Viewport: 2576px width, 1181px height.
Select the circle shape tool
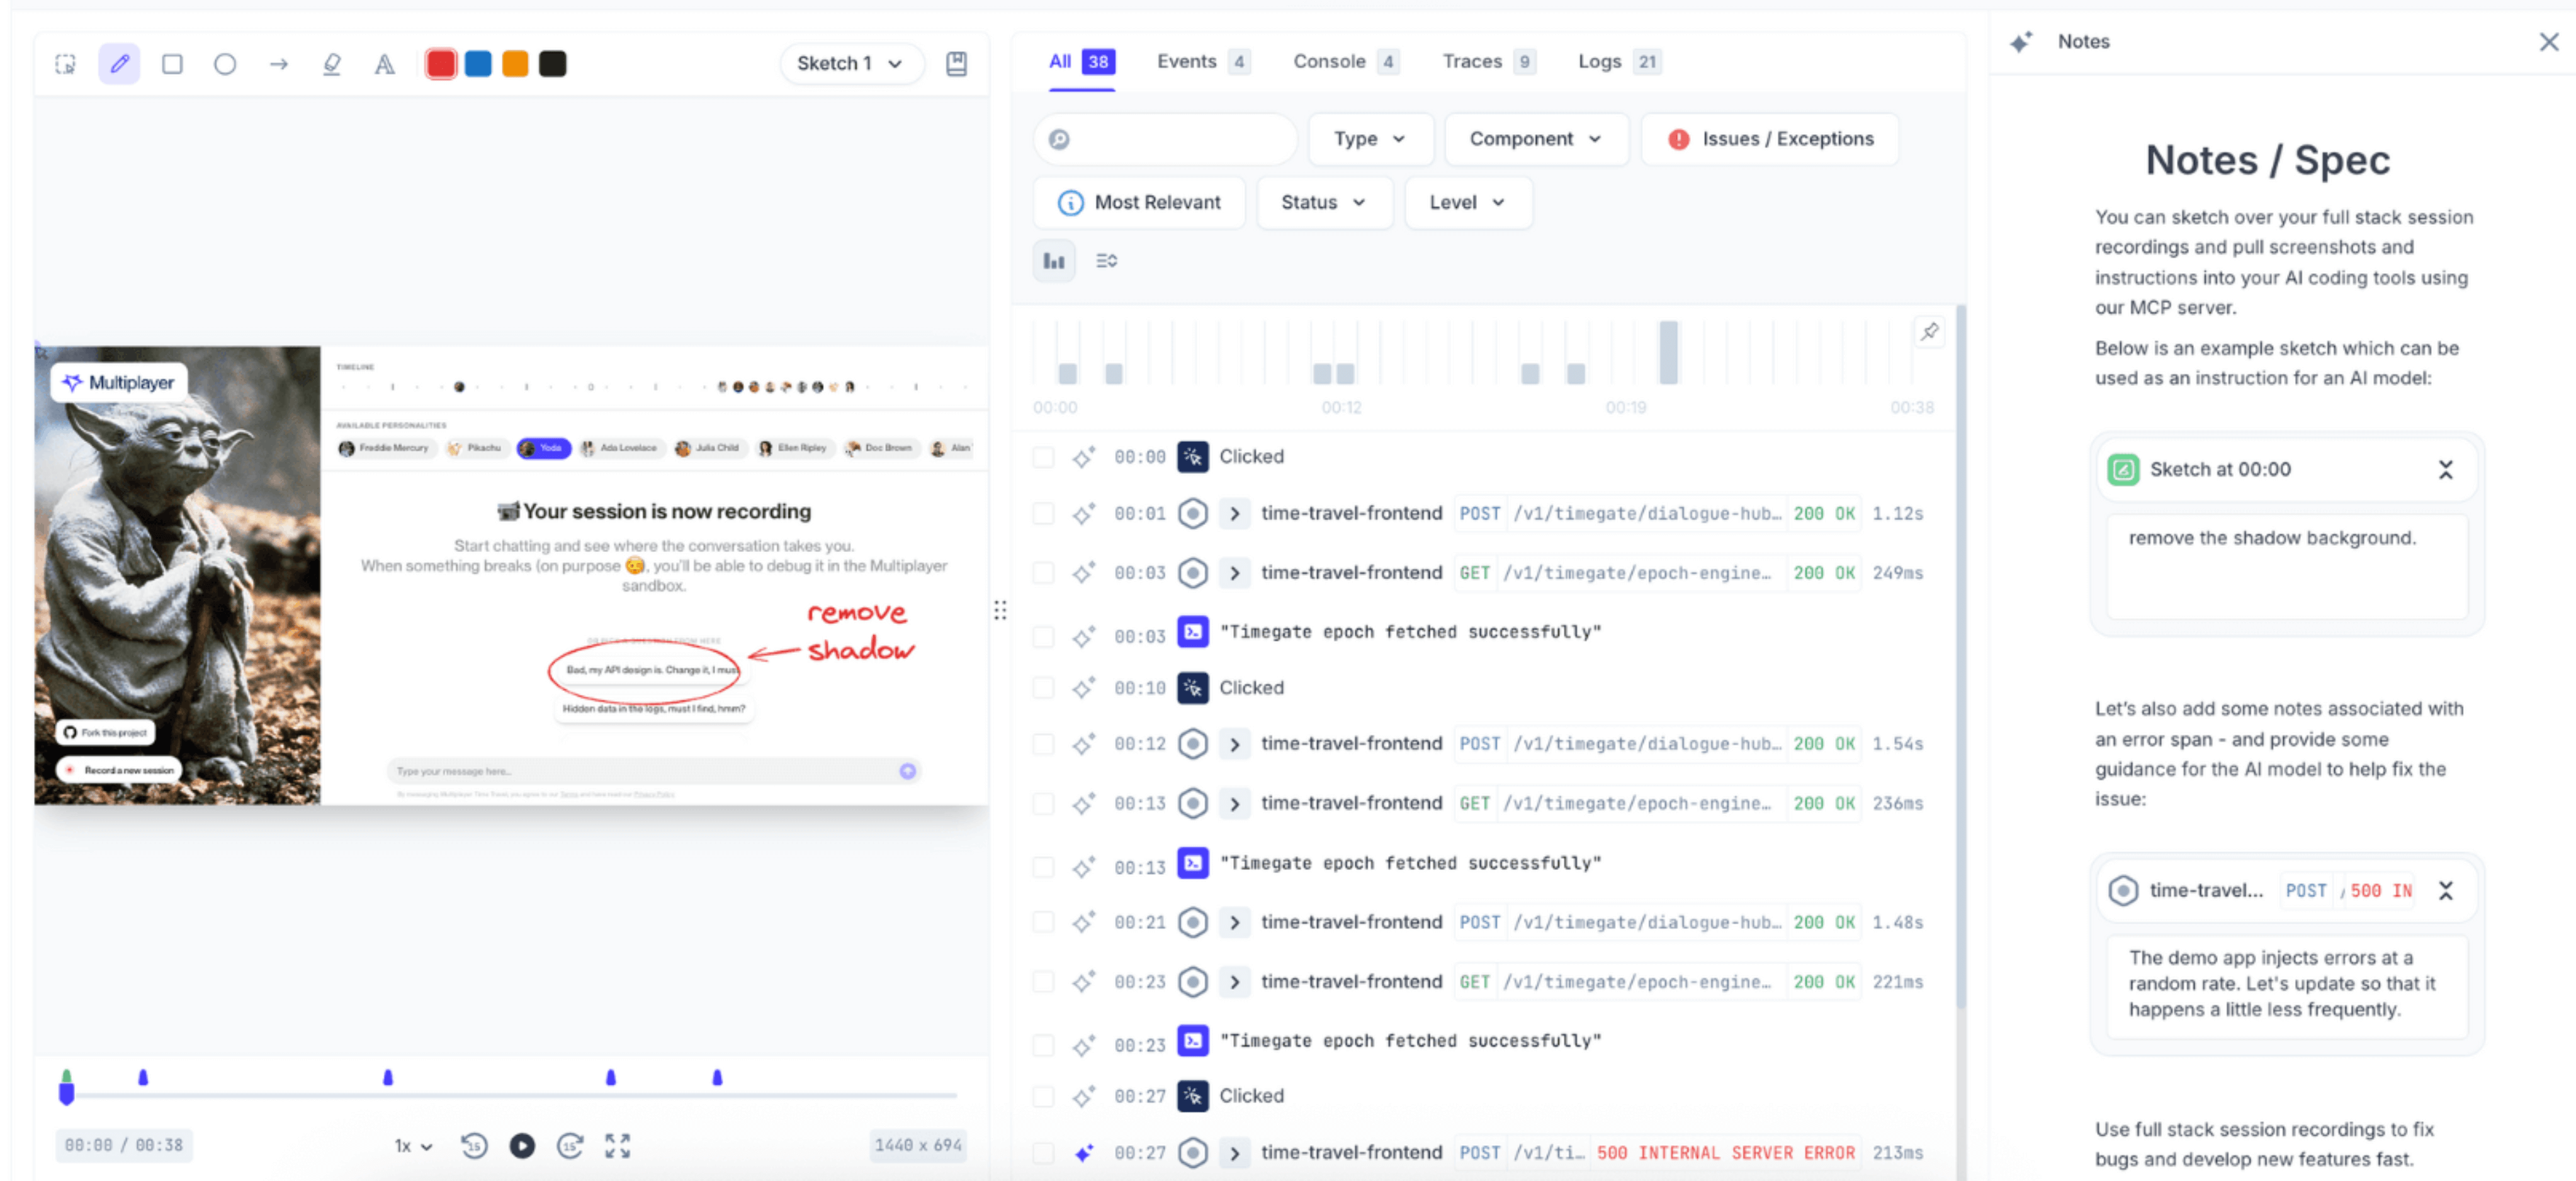[x=225, y=64]
